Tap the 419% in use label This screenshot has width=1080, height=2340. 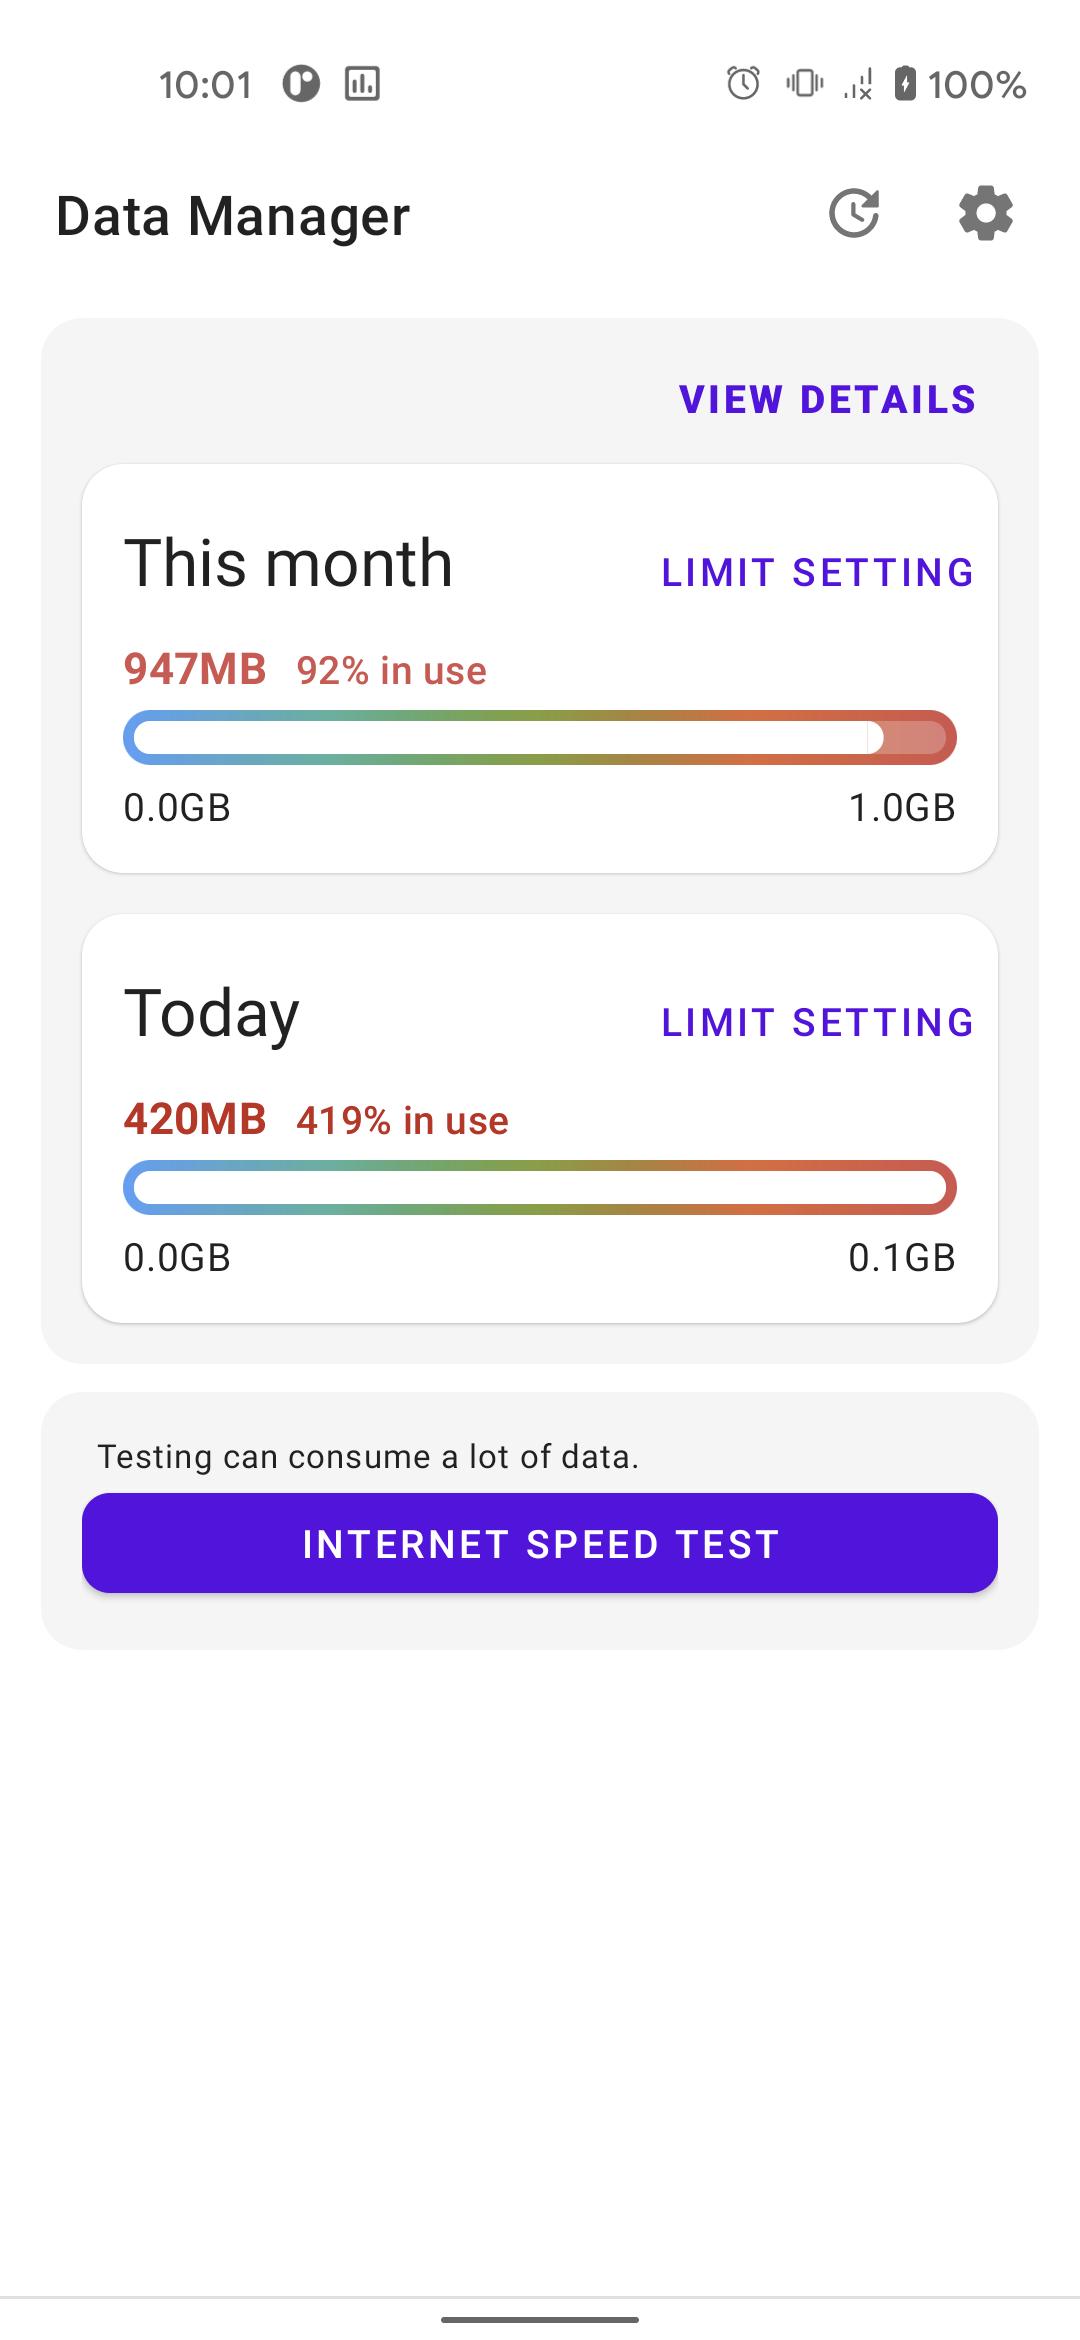(402, 1120)
